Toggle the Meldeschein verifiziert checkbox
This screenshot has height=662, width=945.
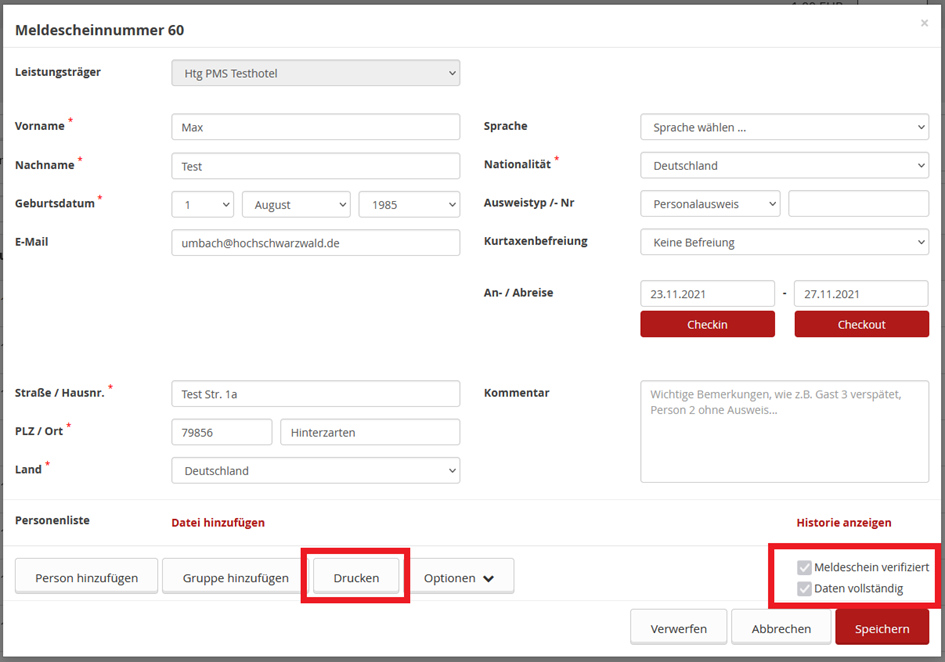804,567
